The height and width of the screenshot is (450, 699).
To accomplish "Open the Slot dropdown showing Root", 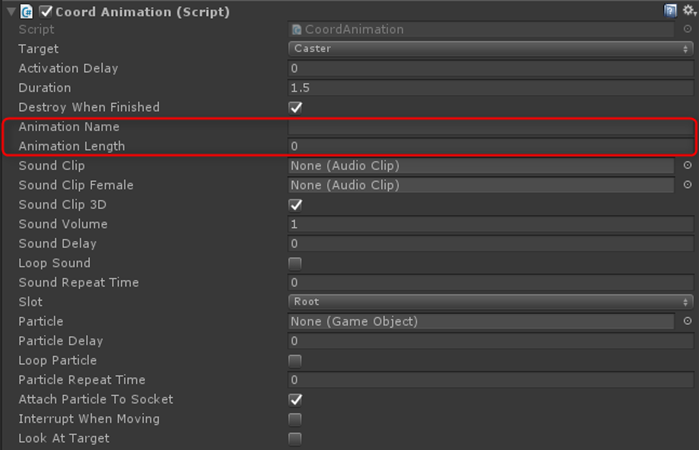I will tap(490, 302).
